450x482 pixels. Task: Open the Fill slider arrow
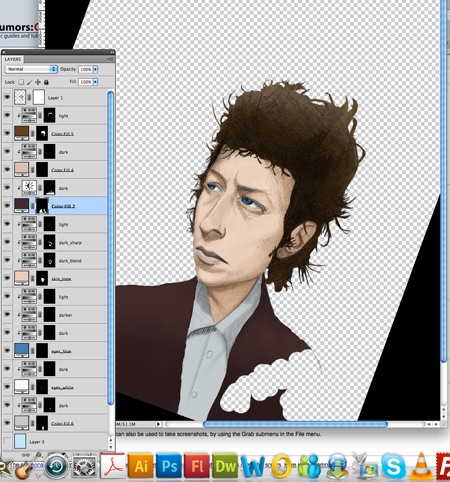[x=96, y=82]
